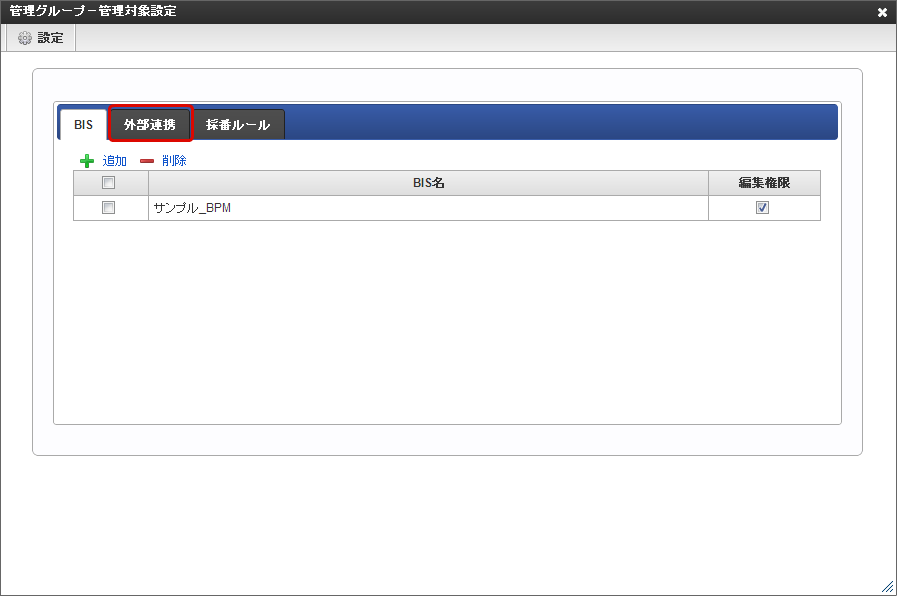This screenshot has width=897, height=596.
Task: Uncheck 編集権限 checkbox for サンプル_BPM
Action: 762,208
